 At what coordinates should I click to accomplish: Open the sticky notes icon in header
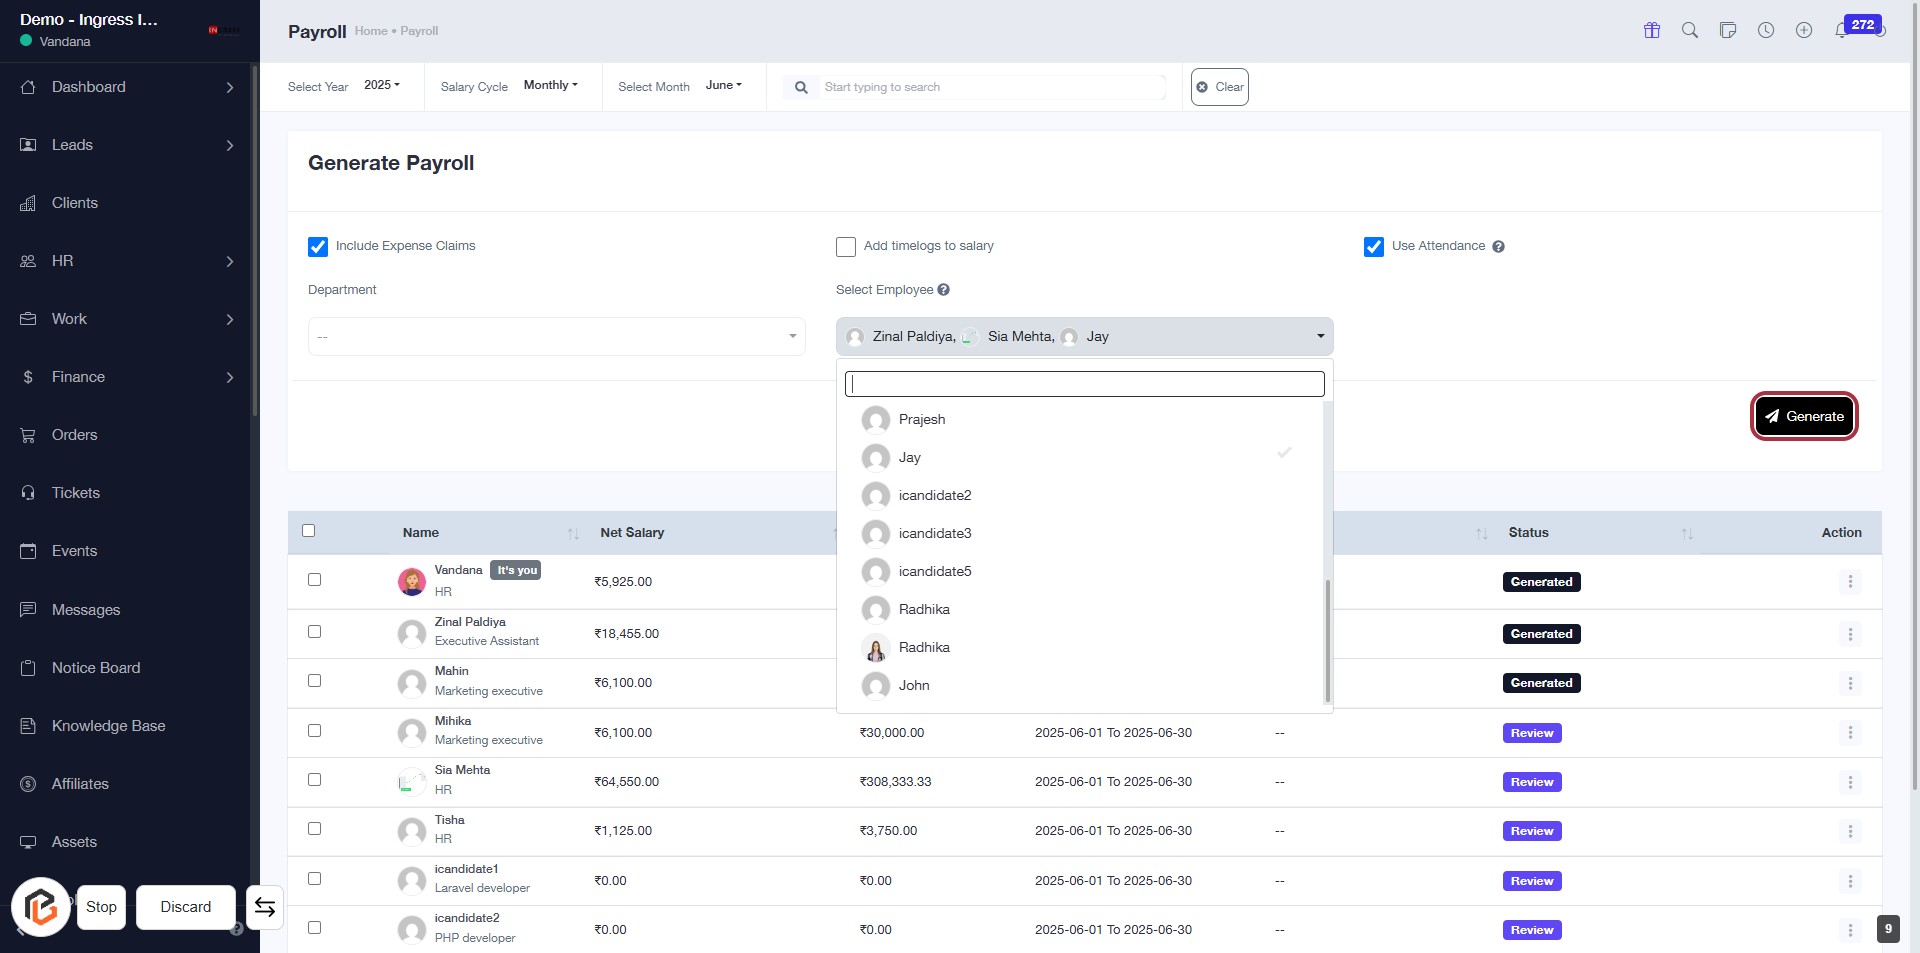click(x=1727, y=30)
